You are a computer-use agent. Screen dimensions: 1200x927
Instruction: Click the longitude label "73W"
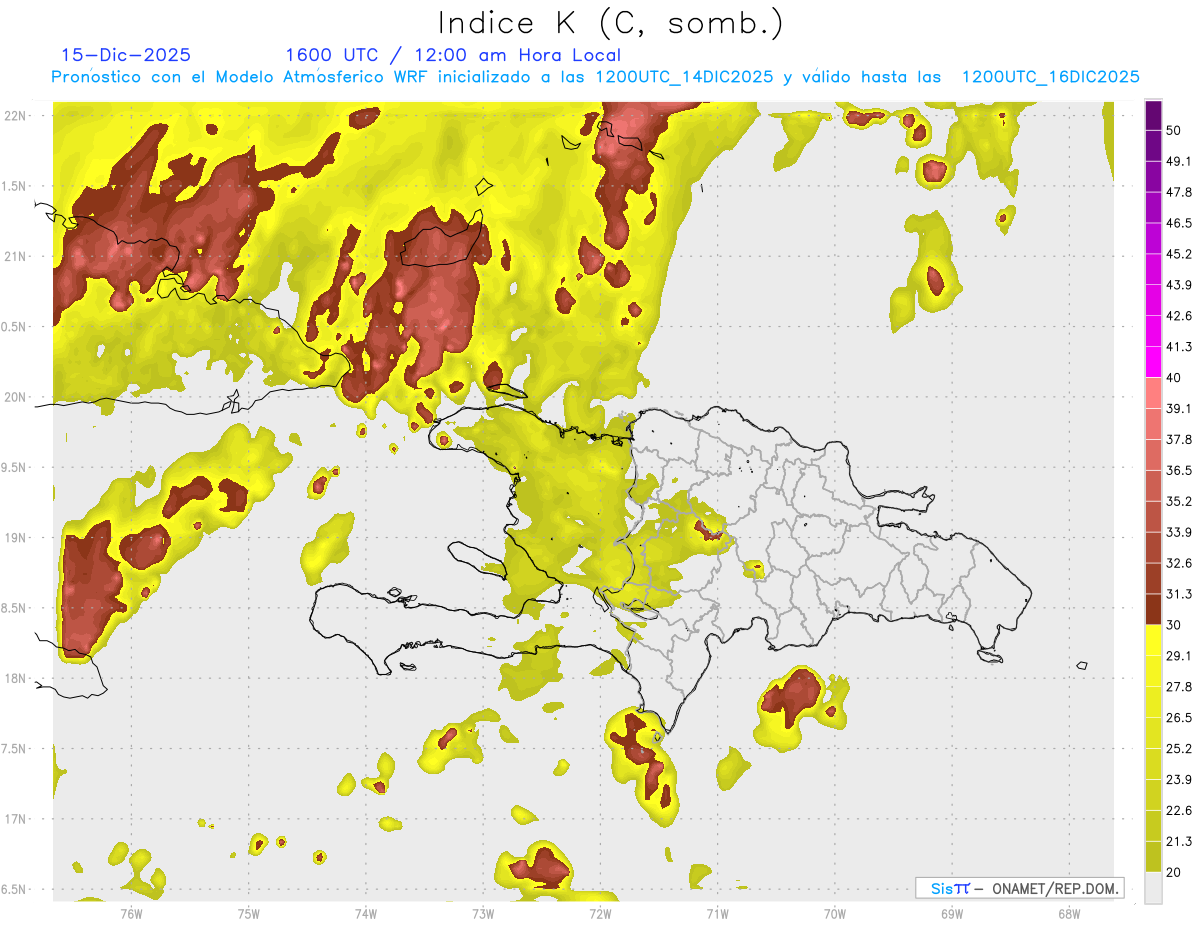(x=483, y=913)
